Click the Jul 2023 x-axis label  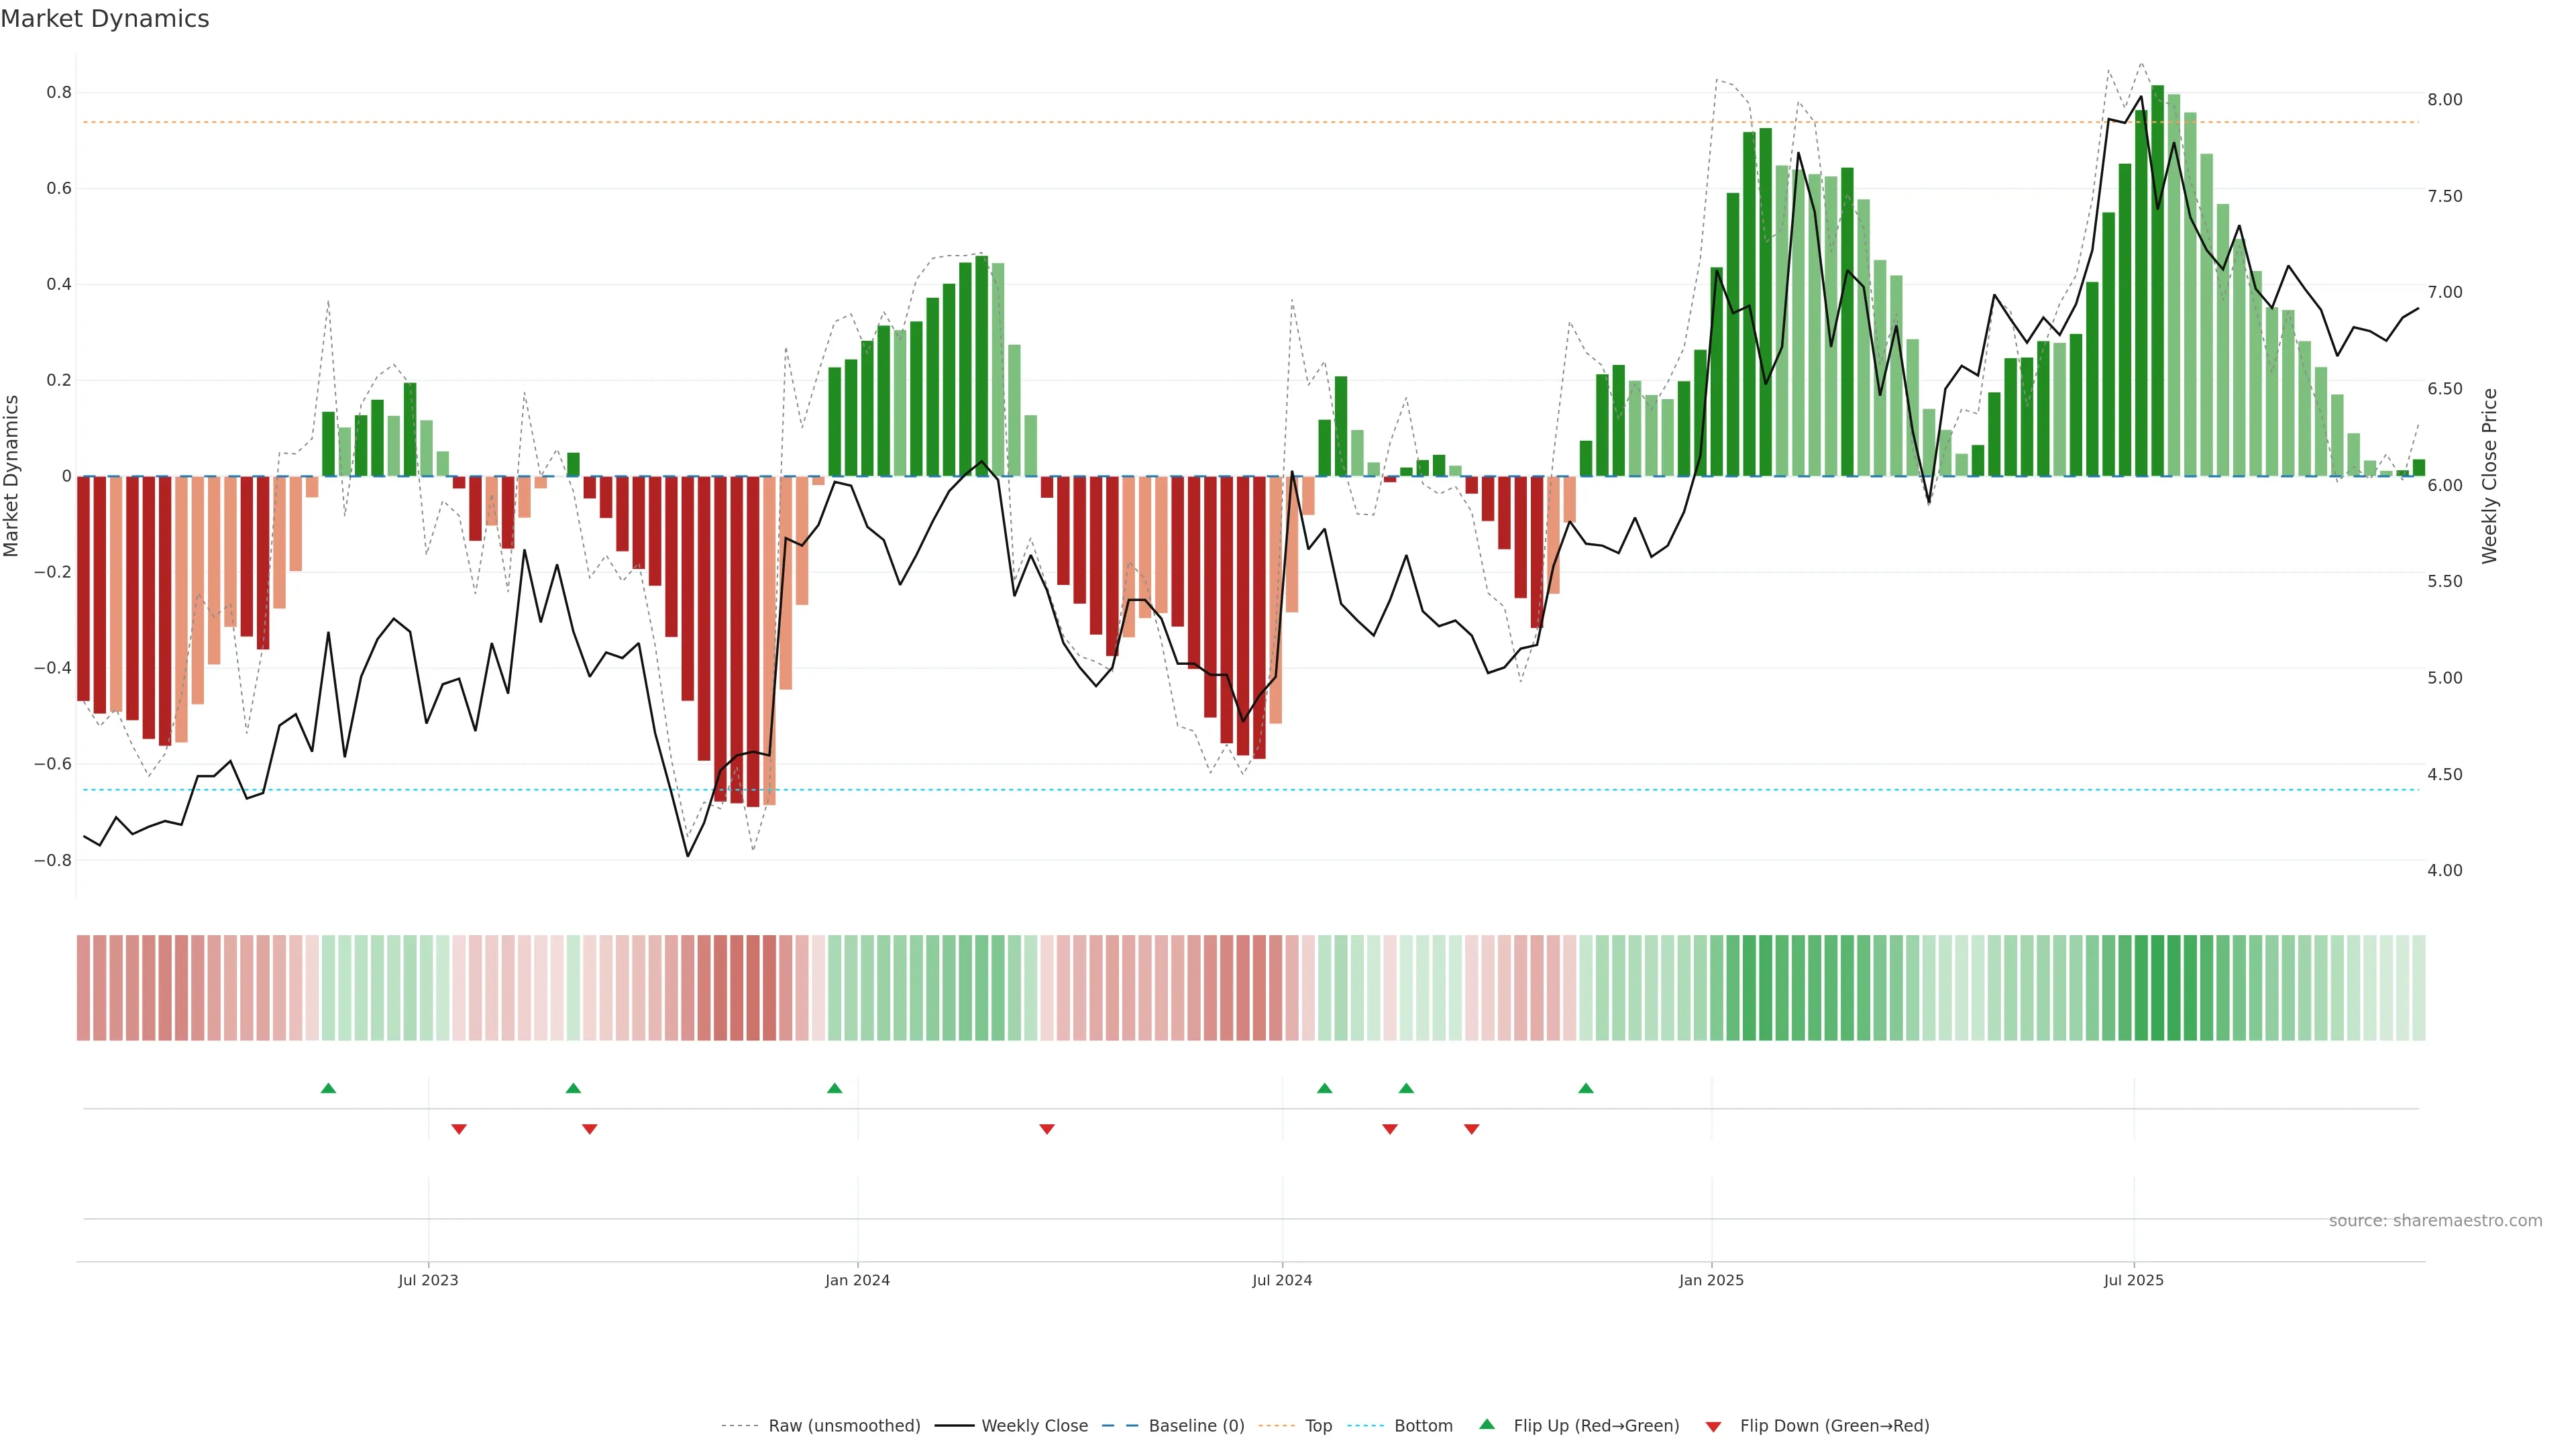point(428,1280)
